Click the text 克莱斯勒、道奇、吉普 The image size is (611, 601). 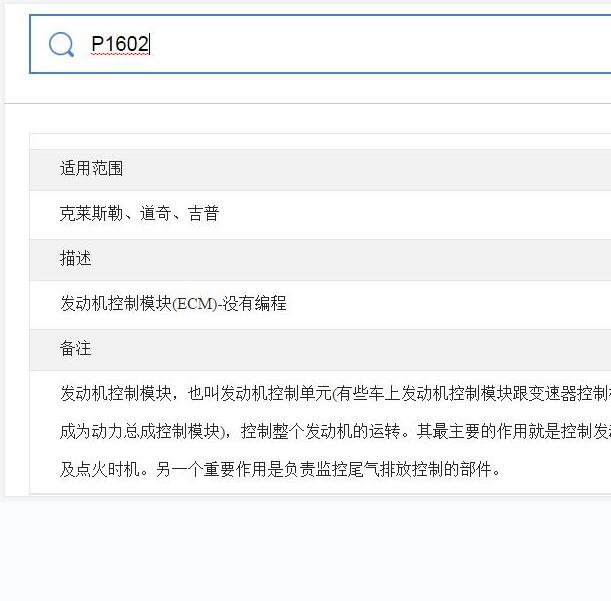139,213
